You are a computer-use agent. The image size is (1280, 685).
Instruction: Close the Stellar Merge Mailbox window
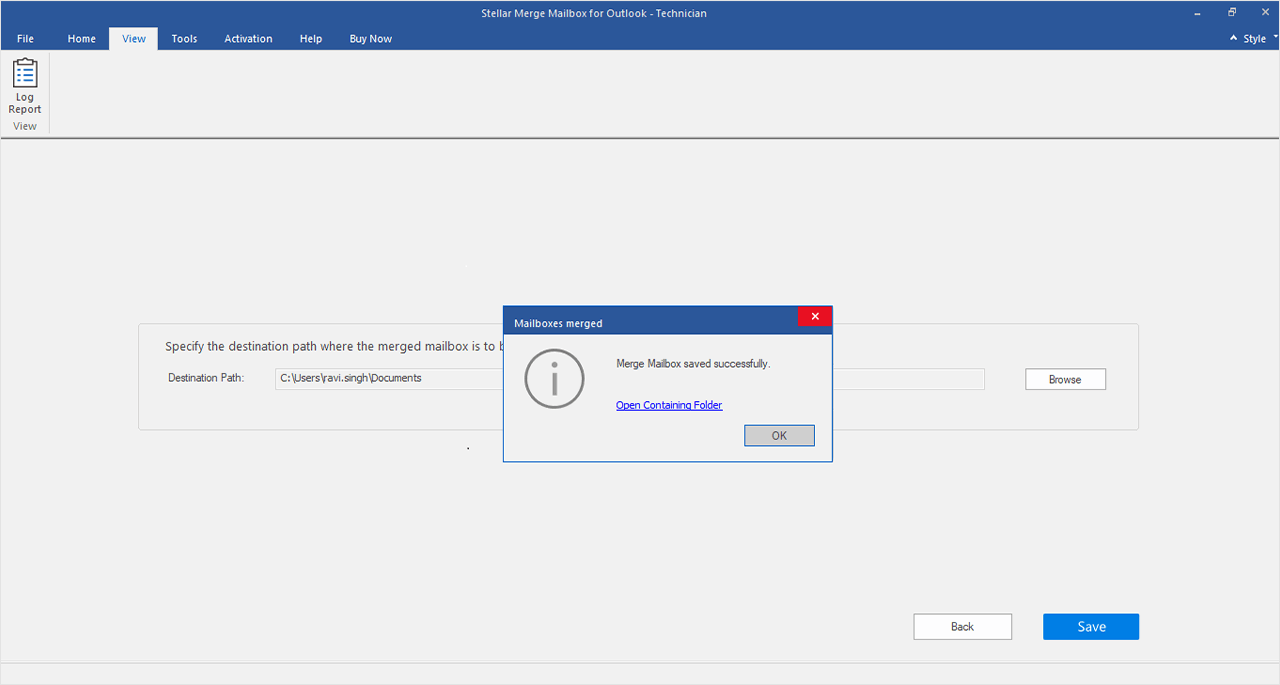(1265, 12)
